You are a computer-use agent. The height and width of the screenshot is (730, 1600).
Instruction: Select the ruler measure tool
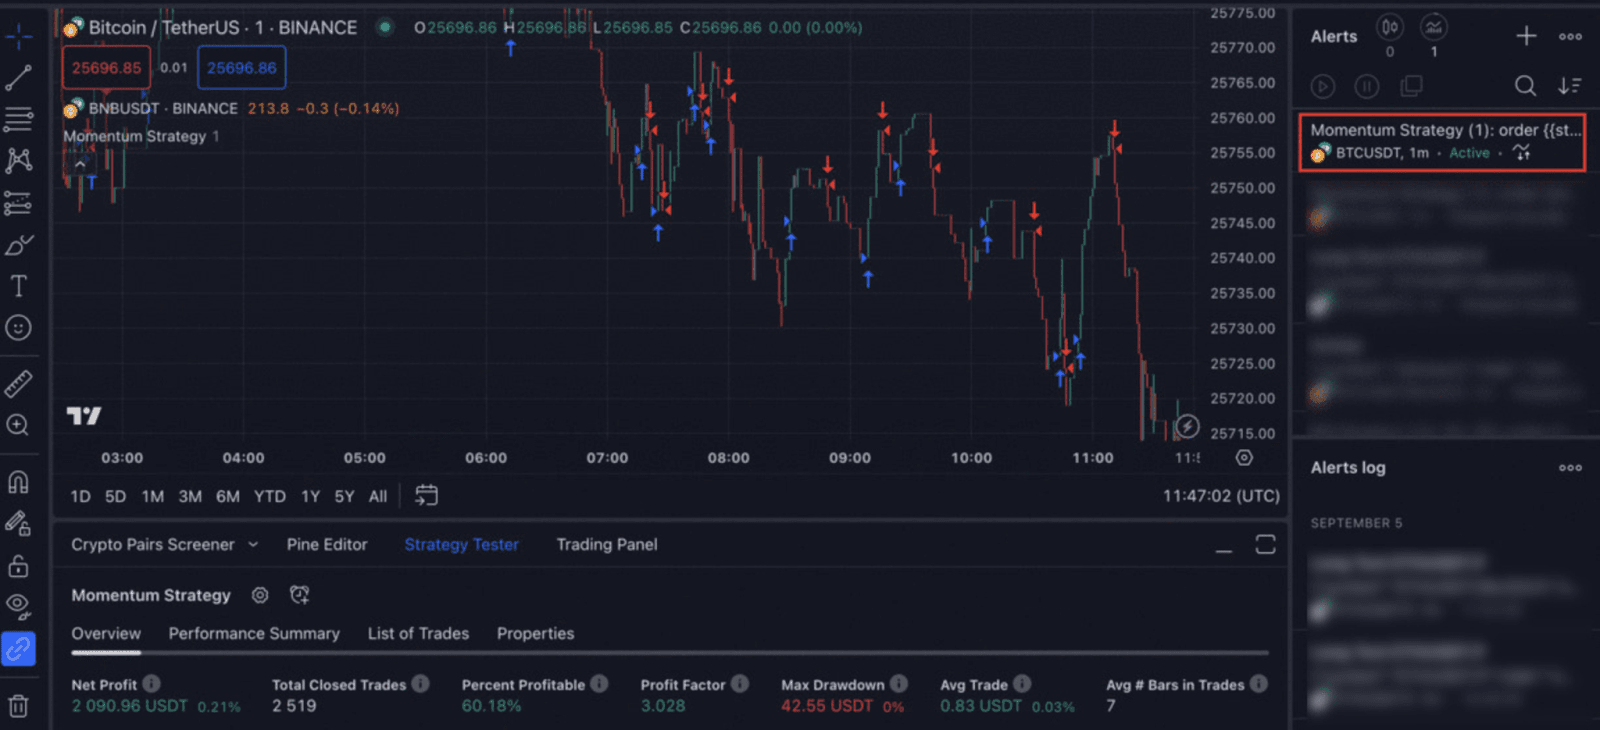(18, 382)
